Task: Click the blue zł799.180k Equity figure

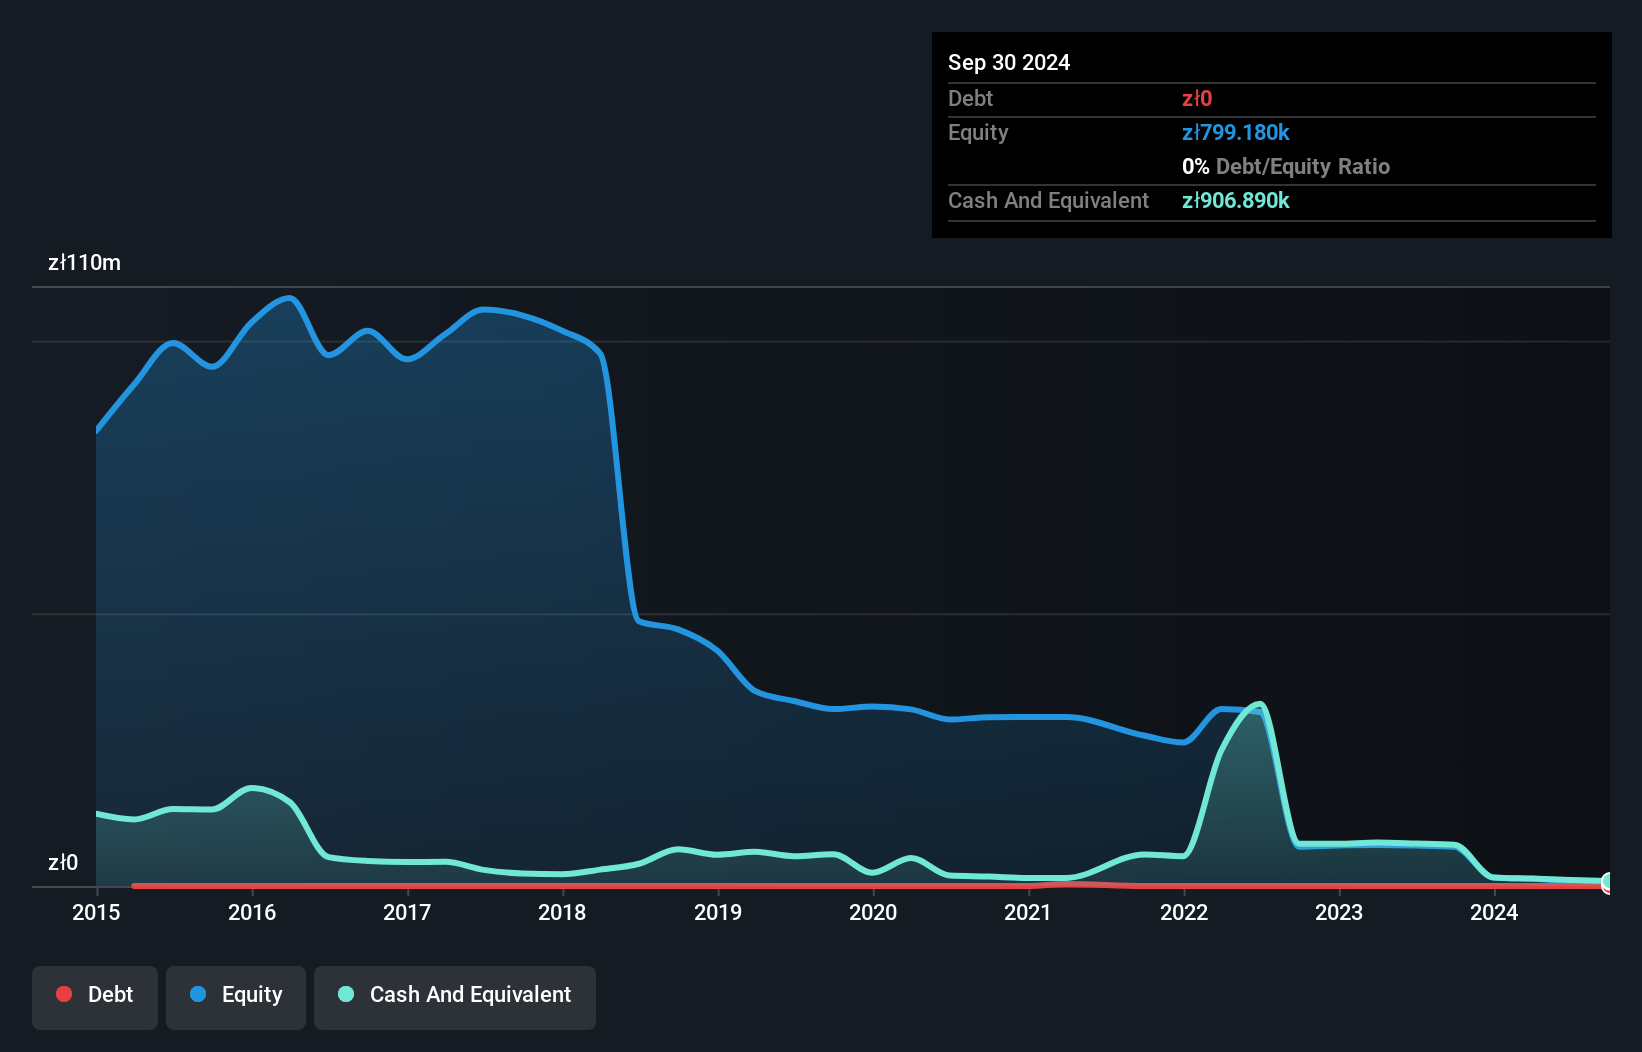Action: pyautogui.click(x=1235, y=132)
